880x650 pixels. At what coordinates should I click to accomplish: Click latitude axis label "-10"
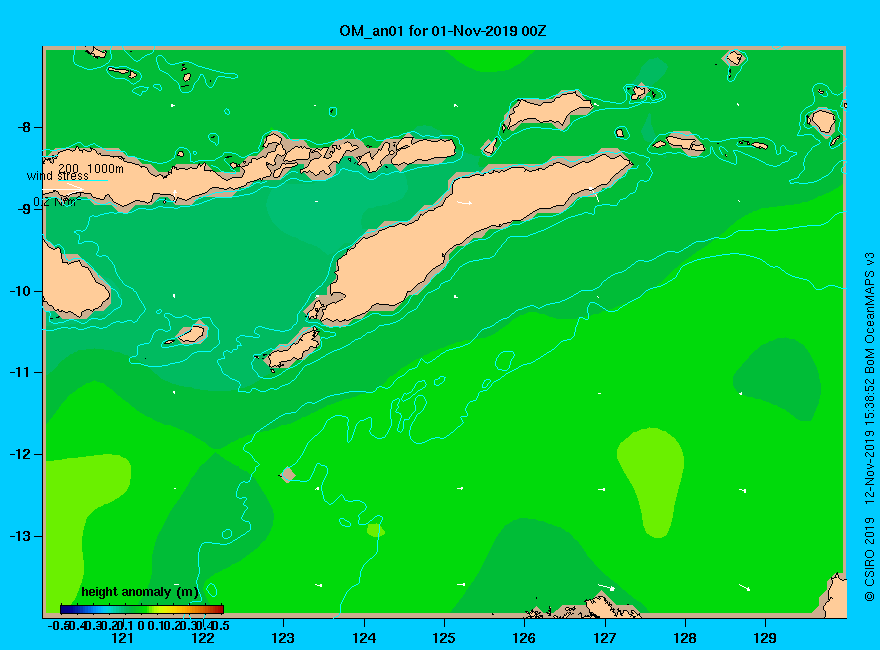(20, 291)
